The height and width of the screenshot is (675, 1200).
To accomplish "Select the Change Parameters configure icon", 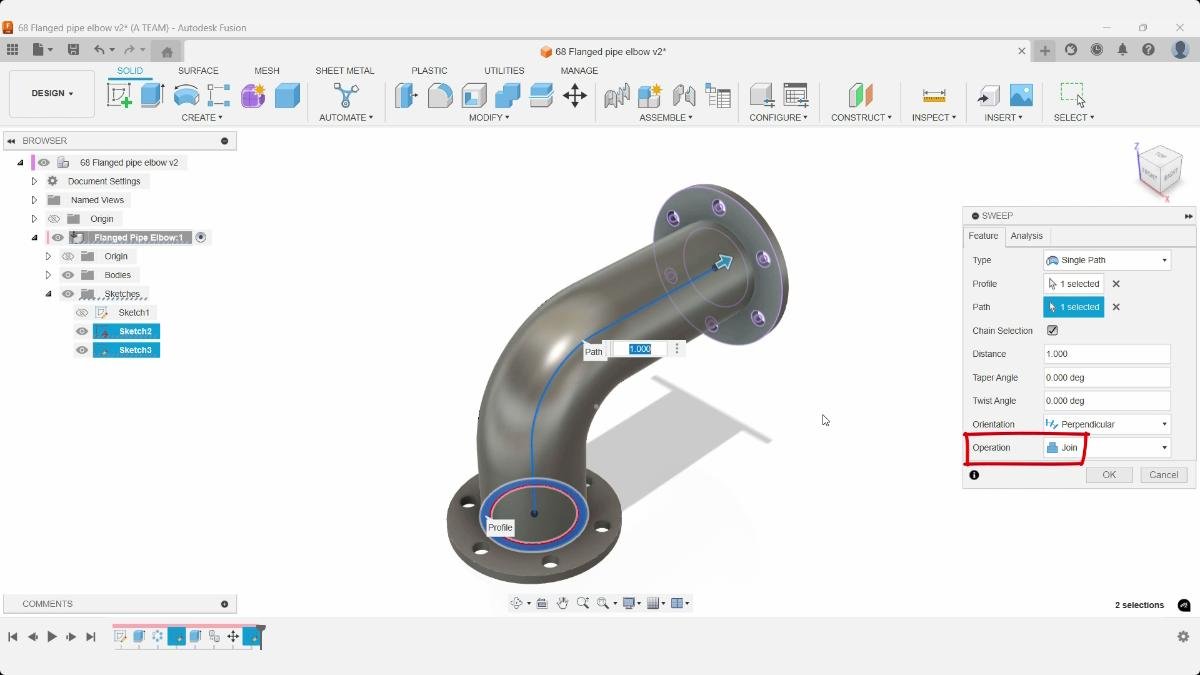I will point(796,95).
